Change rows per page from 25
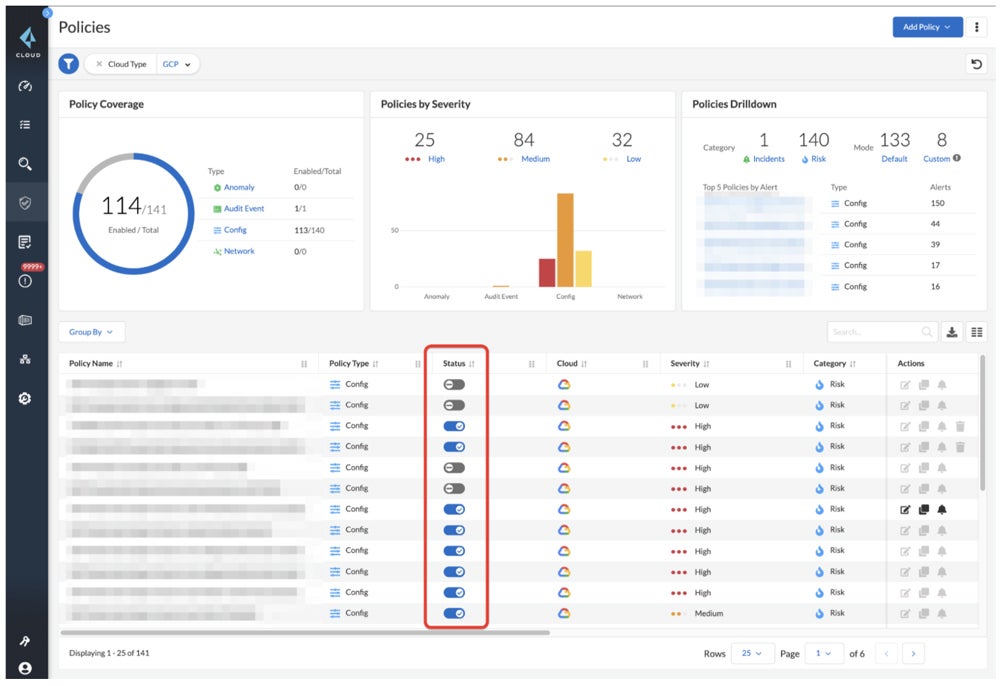Image resolution: width=1000 pixels, height=686 pixels. [x=751, y=653]
